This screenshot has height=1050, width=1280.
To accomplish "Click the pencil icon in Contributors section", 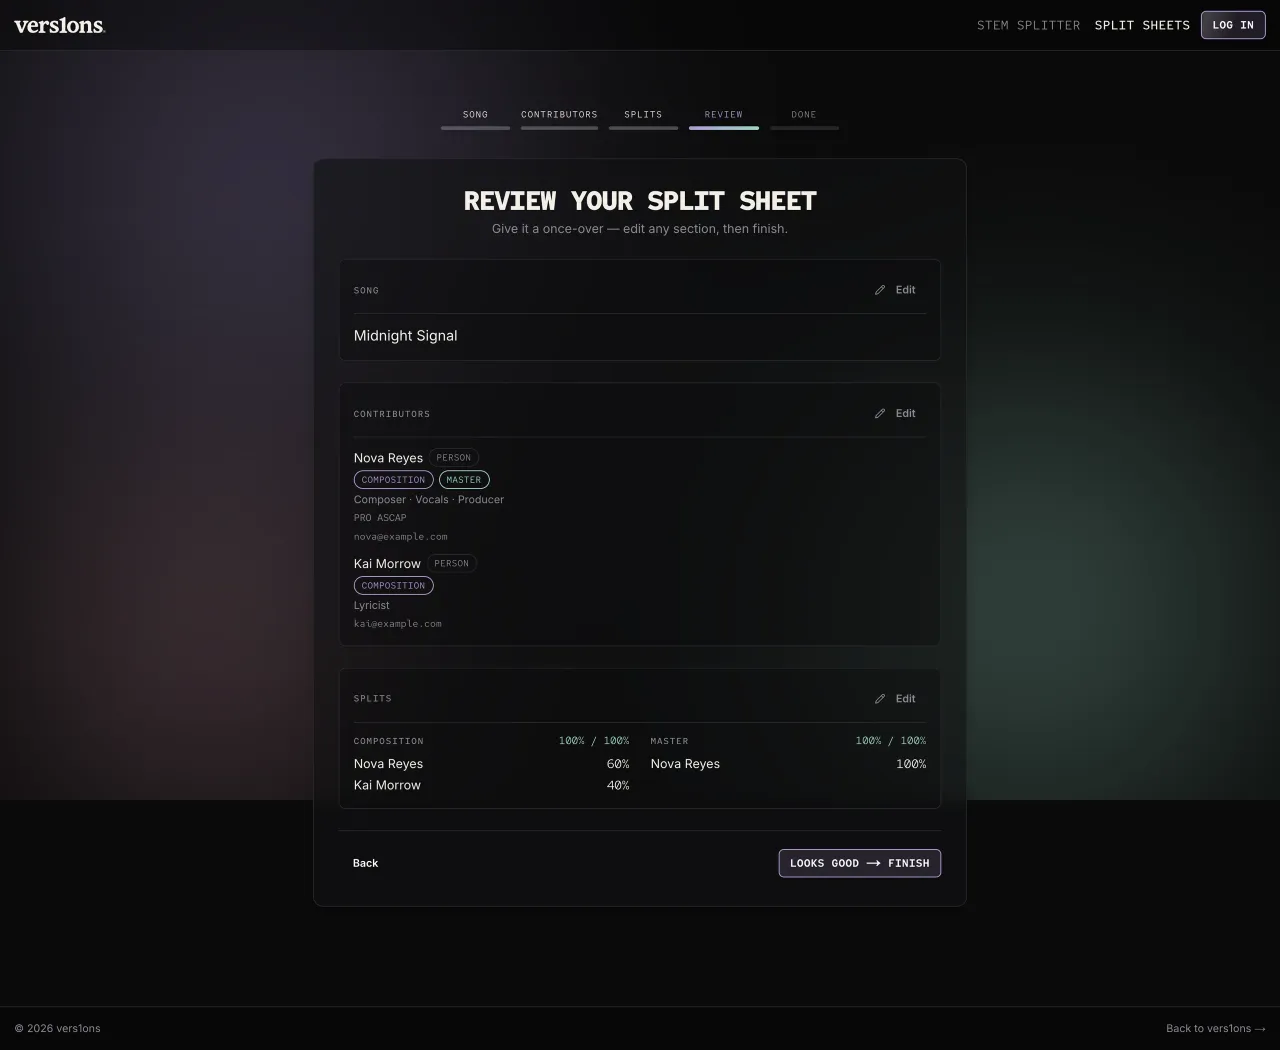I will coord(880,414).
